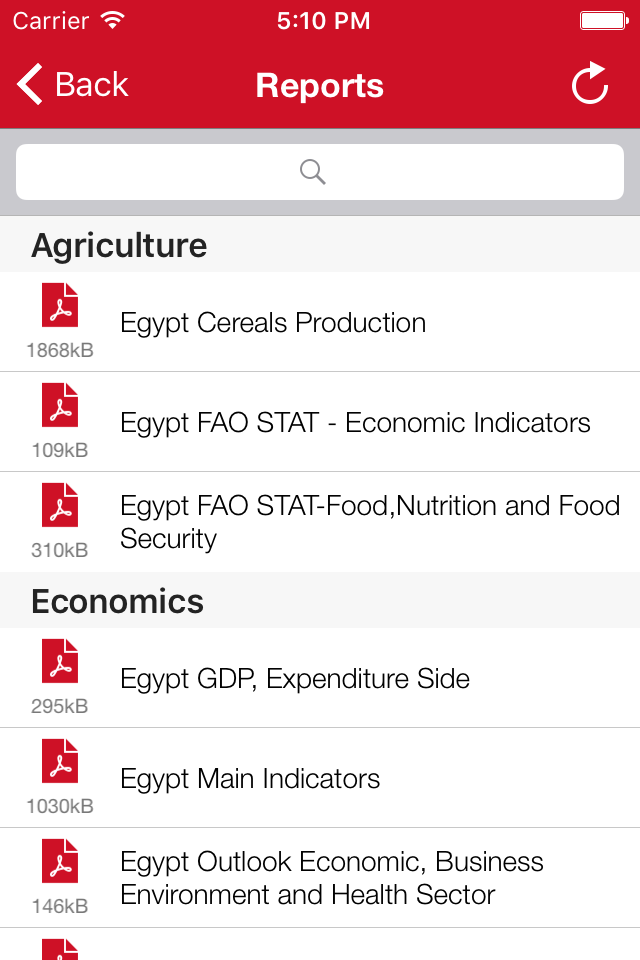
Task: Tap the back chevron icon
Action: (x=27, y=84)
